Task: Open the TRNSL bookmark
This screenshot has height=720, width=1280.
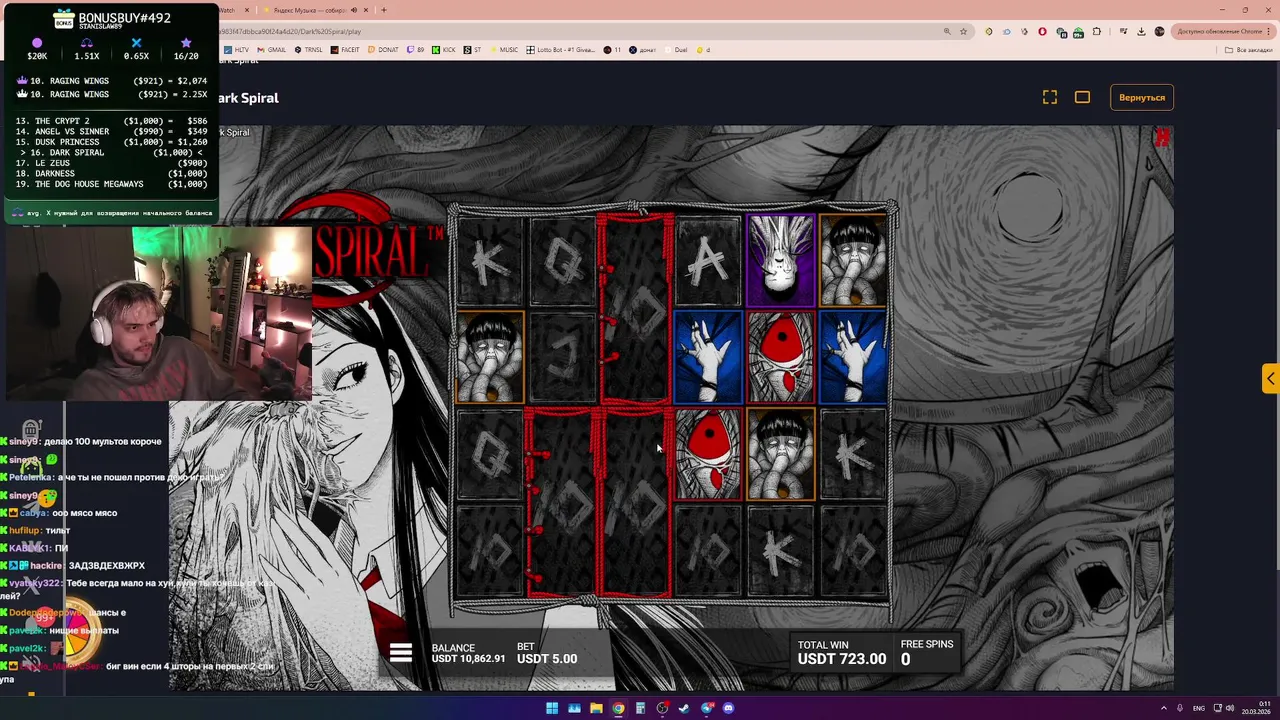Action: coord(308,49)
